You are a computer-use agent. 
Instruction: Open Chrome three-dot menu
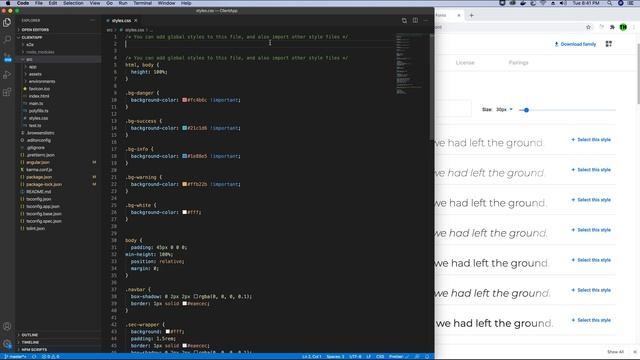click(634, 27)
